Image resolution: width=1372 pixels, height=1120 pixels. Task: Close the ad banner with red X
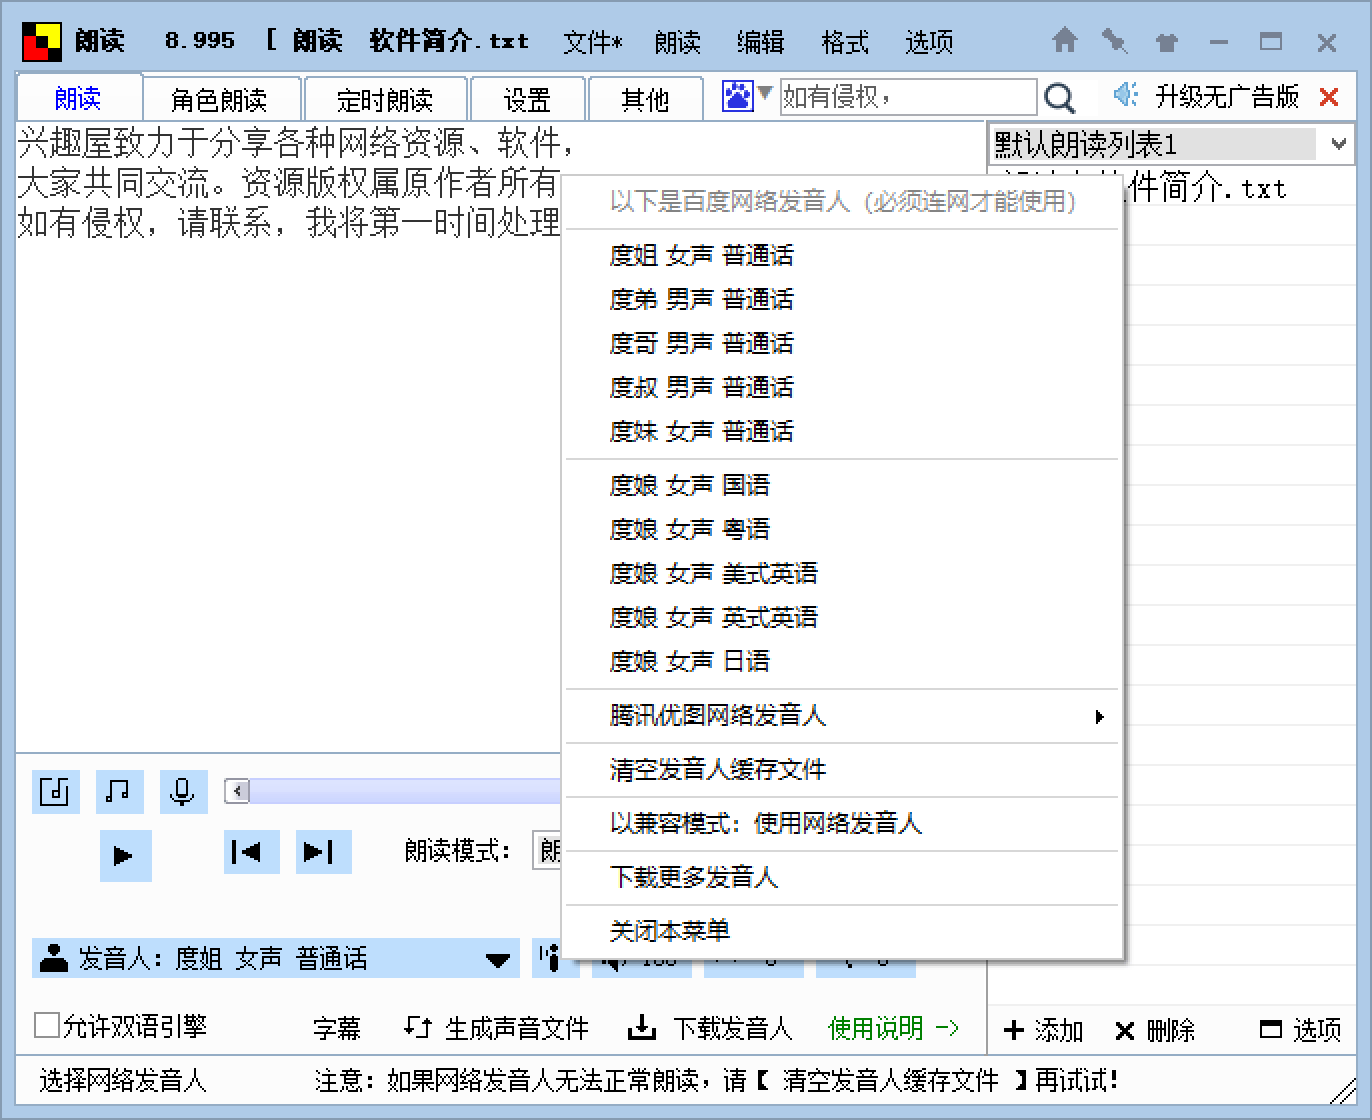tap(1329, 97)
